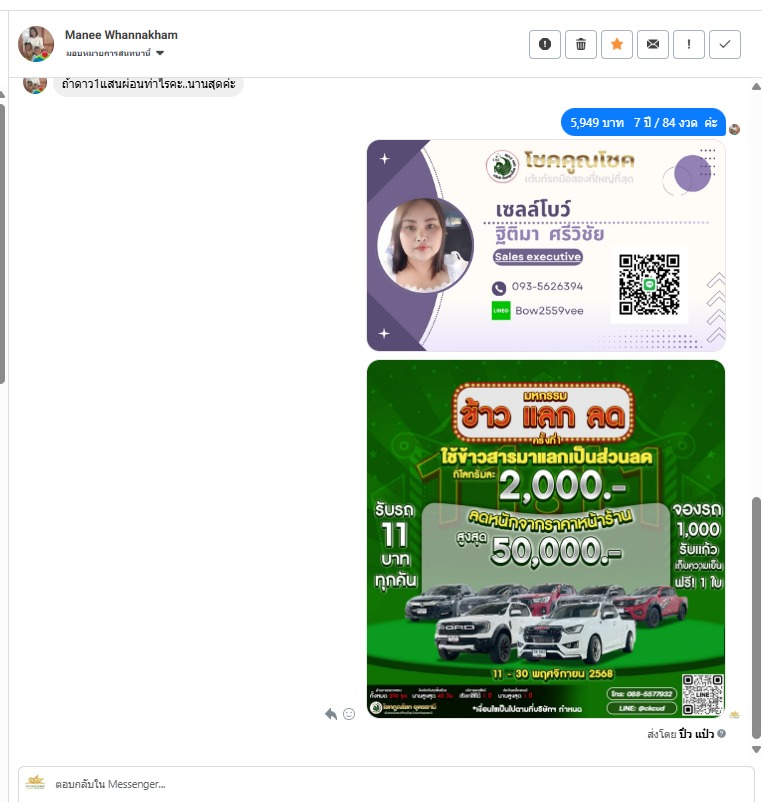The height and width of the screenshot is (802, 762).
Task: Open the green rice promotion poster image
Action: pos(546,539)
